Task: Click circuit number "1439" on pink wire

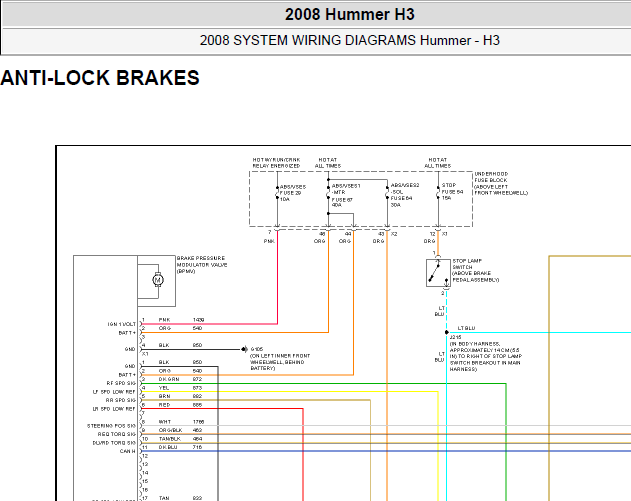Action: click(x=198, y=320)
